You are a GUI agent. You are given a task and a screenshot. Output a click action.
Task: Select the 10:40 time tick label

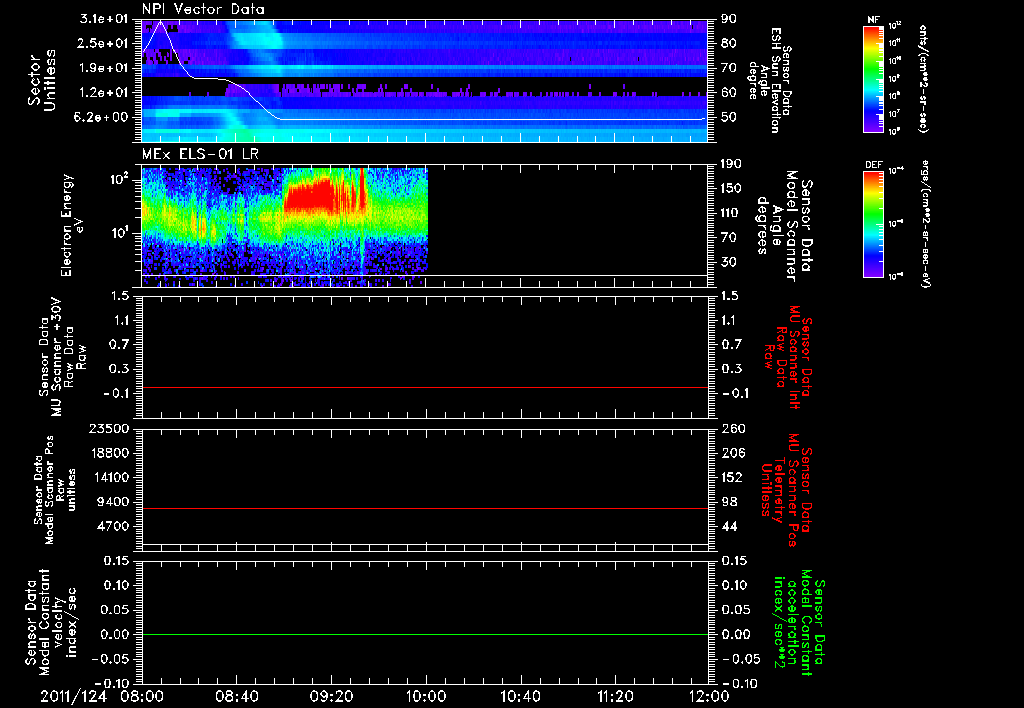[x=520, y=696]
